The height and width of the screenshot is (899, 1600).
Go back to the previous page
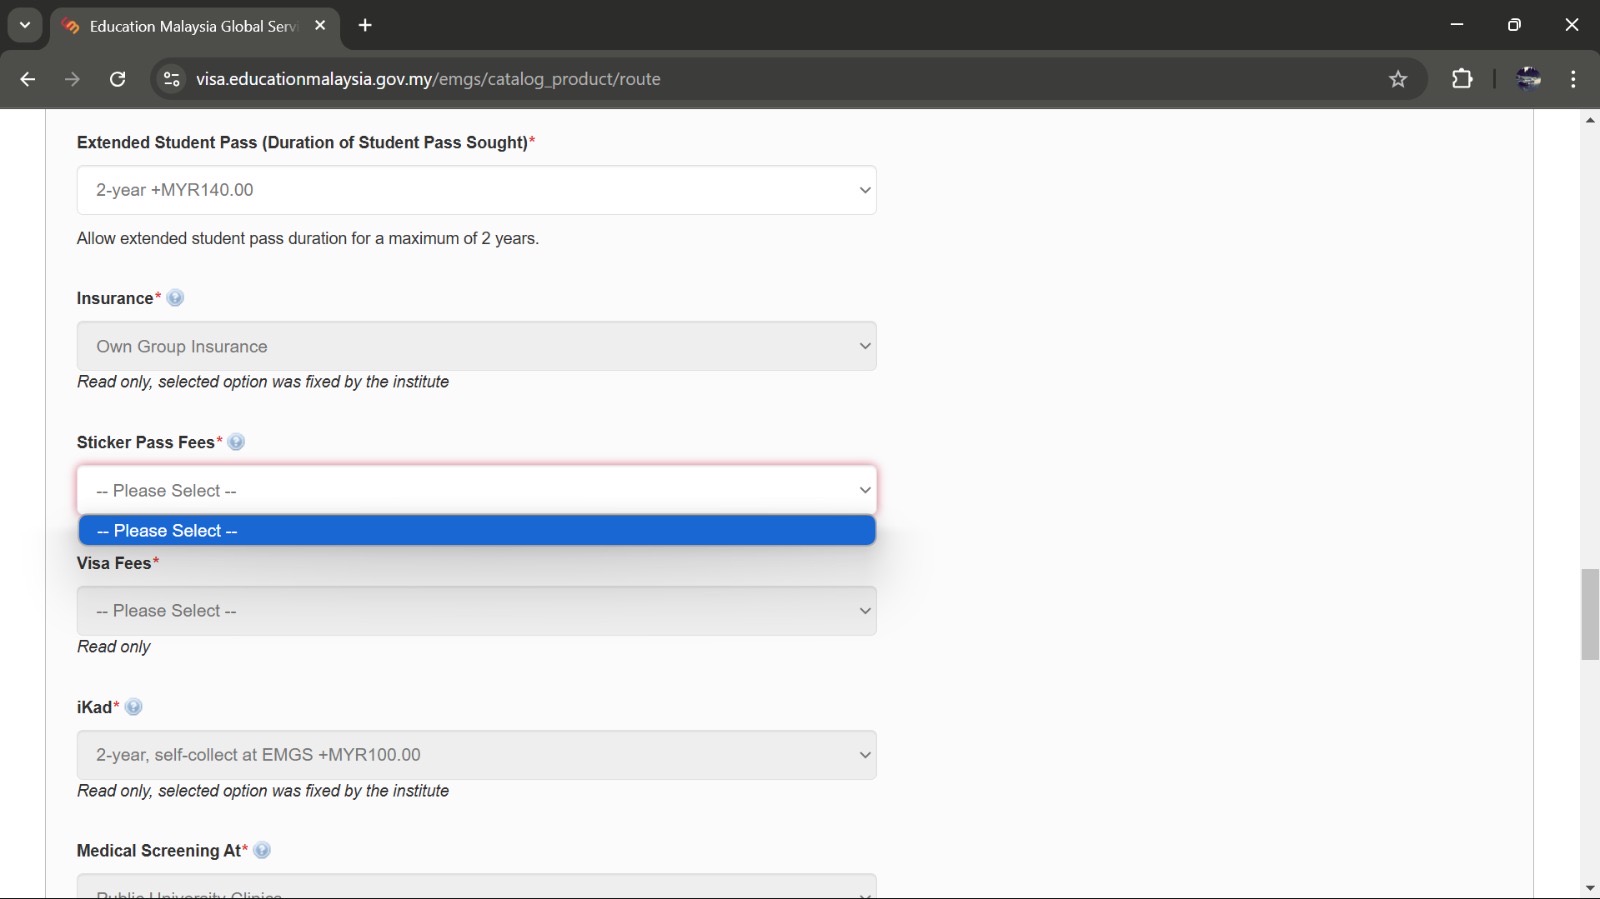(x=28, y=79)
